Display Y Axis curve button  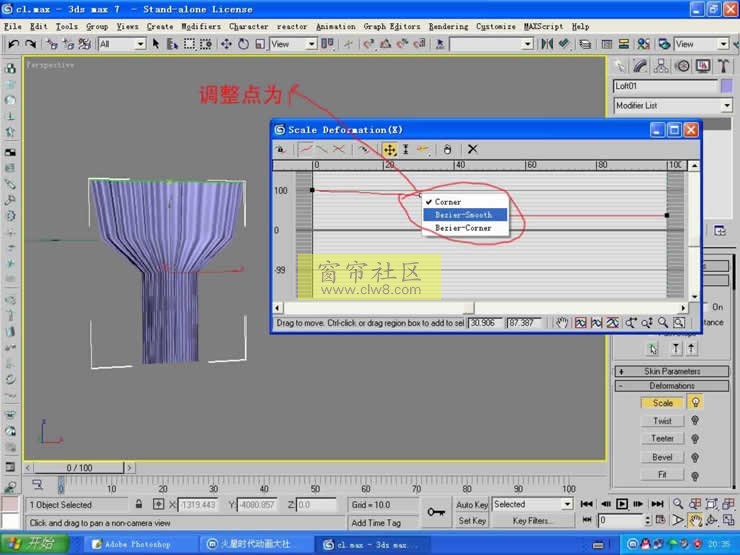322,150
